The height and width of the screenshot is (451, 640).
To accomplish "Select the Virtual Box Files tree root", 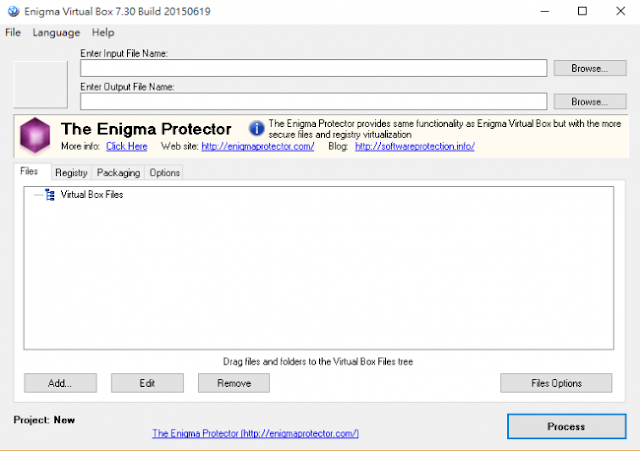I will click(x=92, y=195).
